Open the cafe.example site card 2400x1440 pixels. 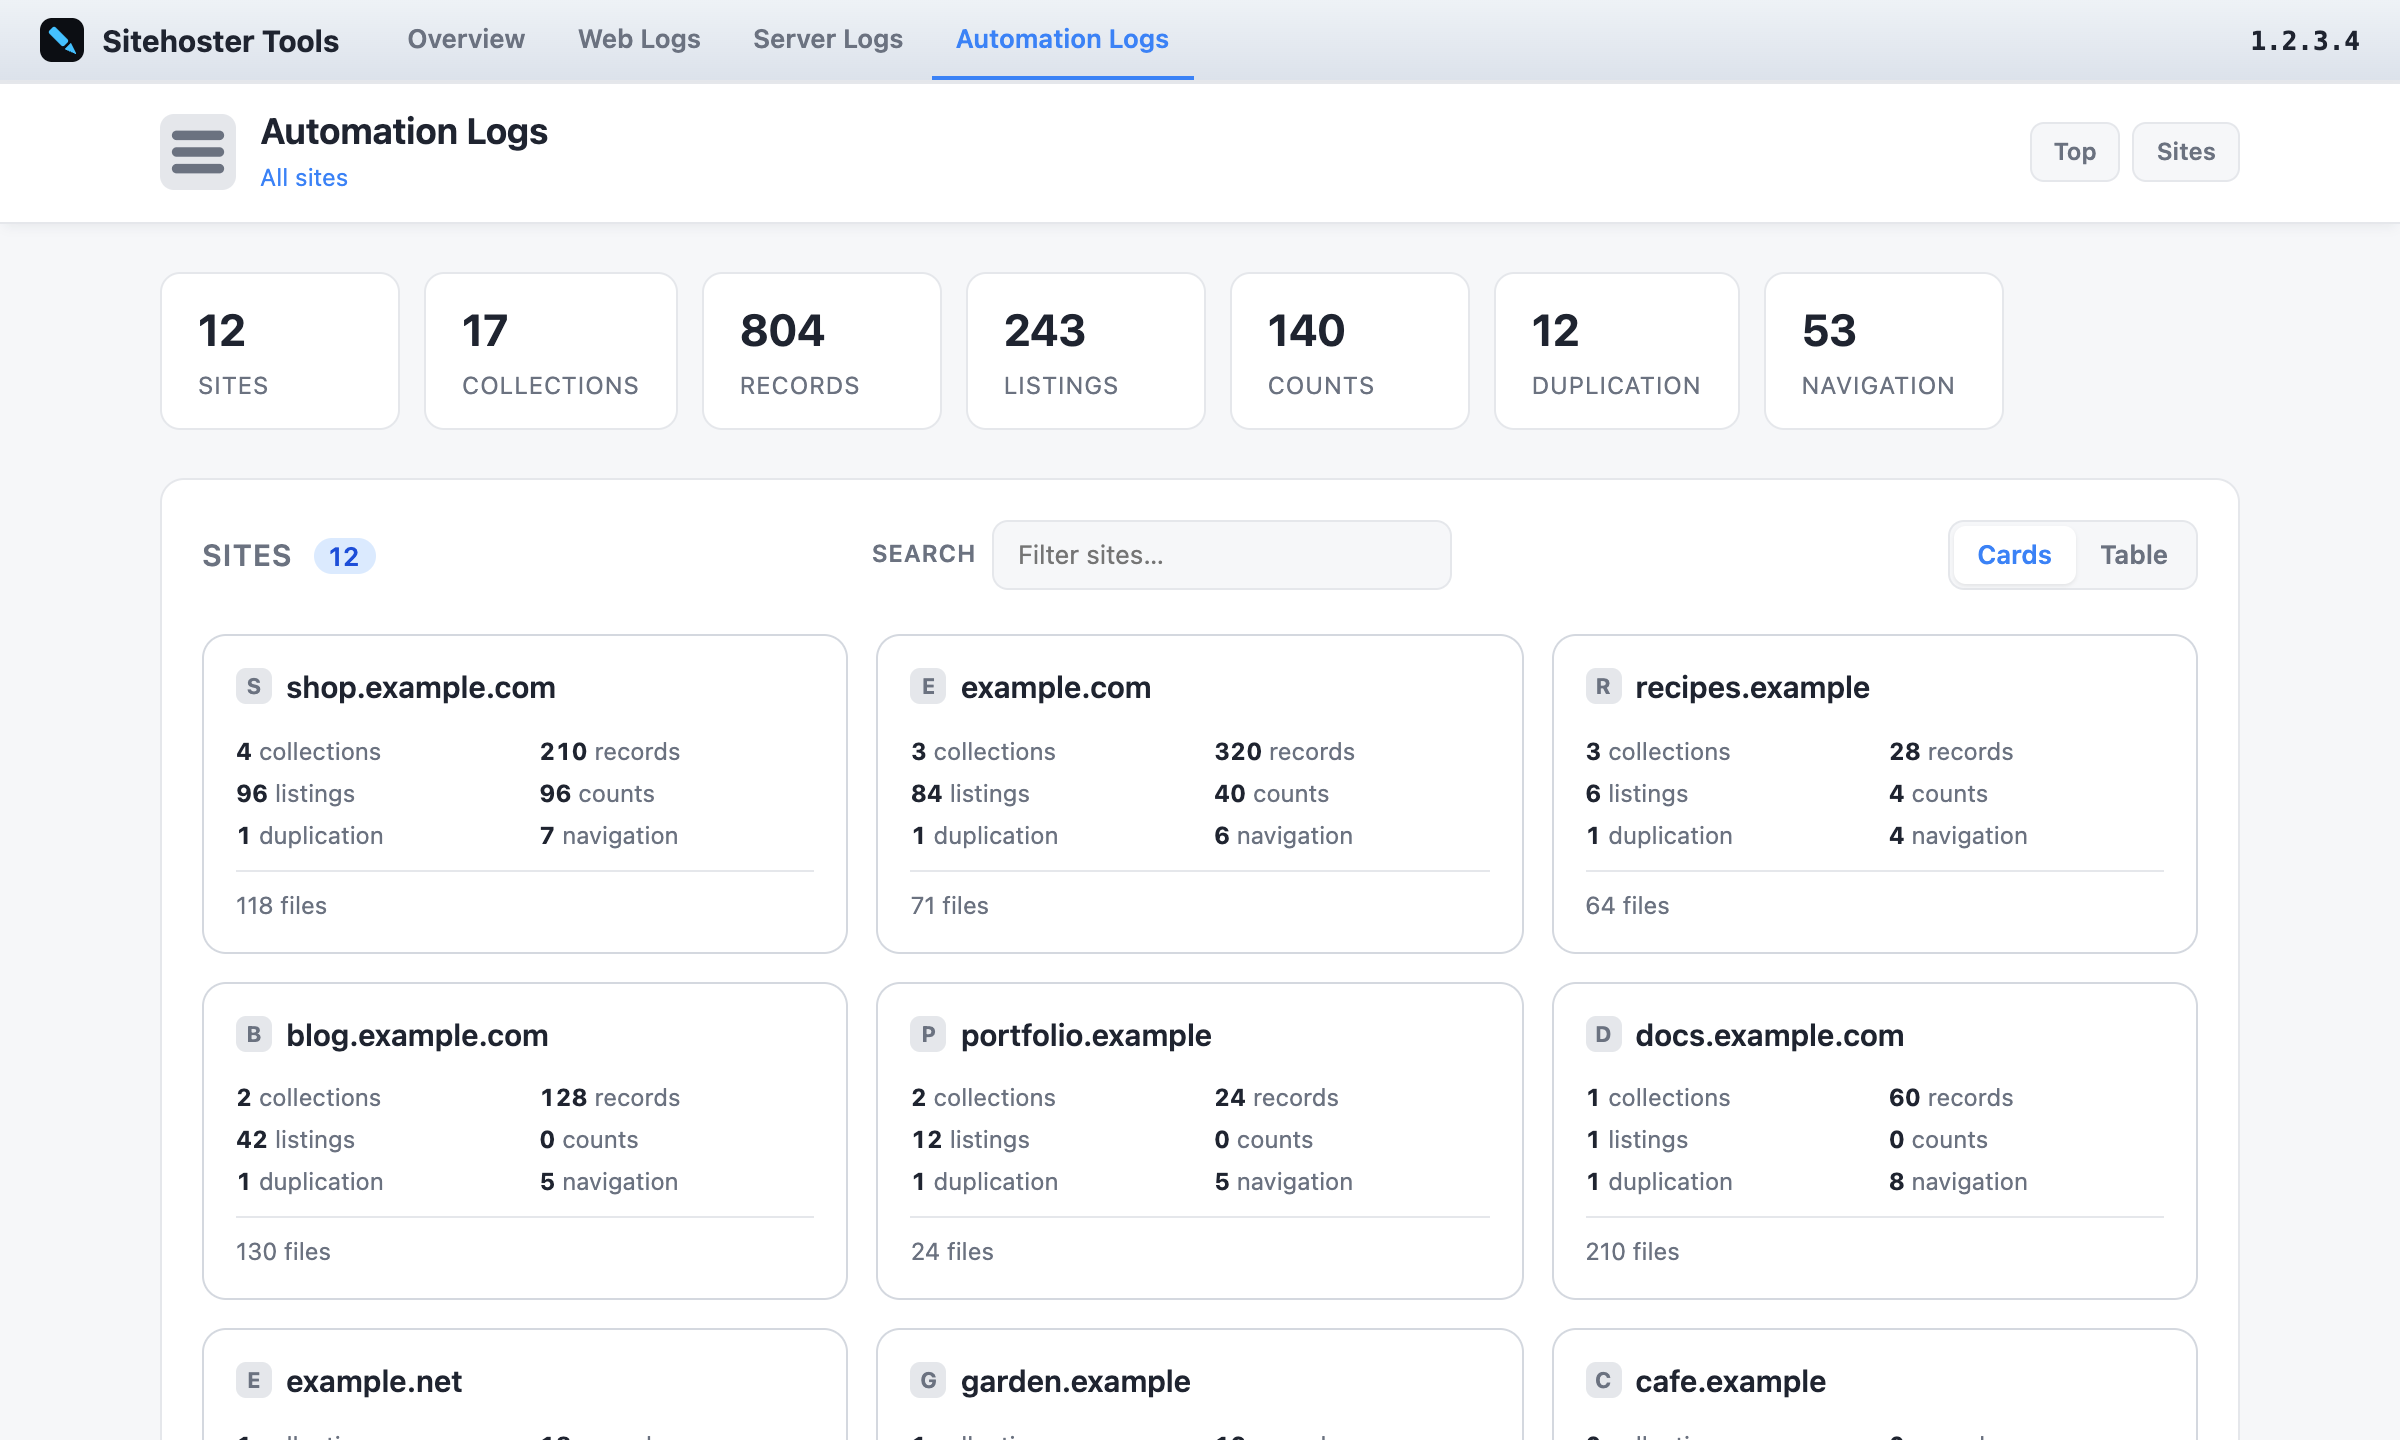1875,1385
